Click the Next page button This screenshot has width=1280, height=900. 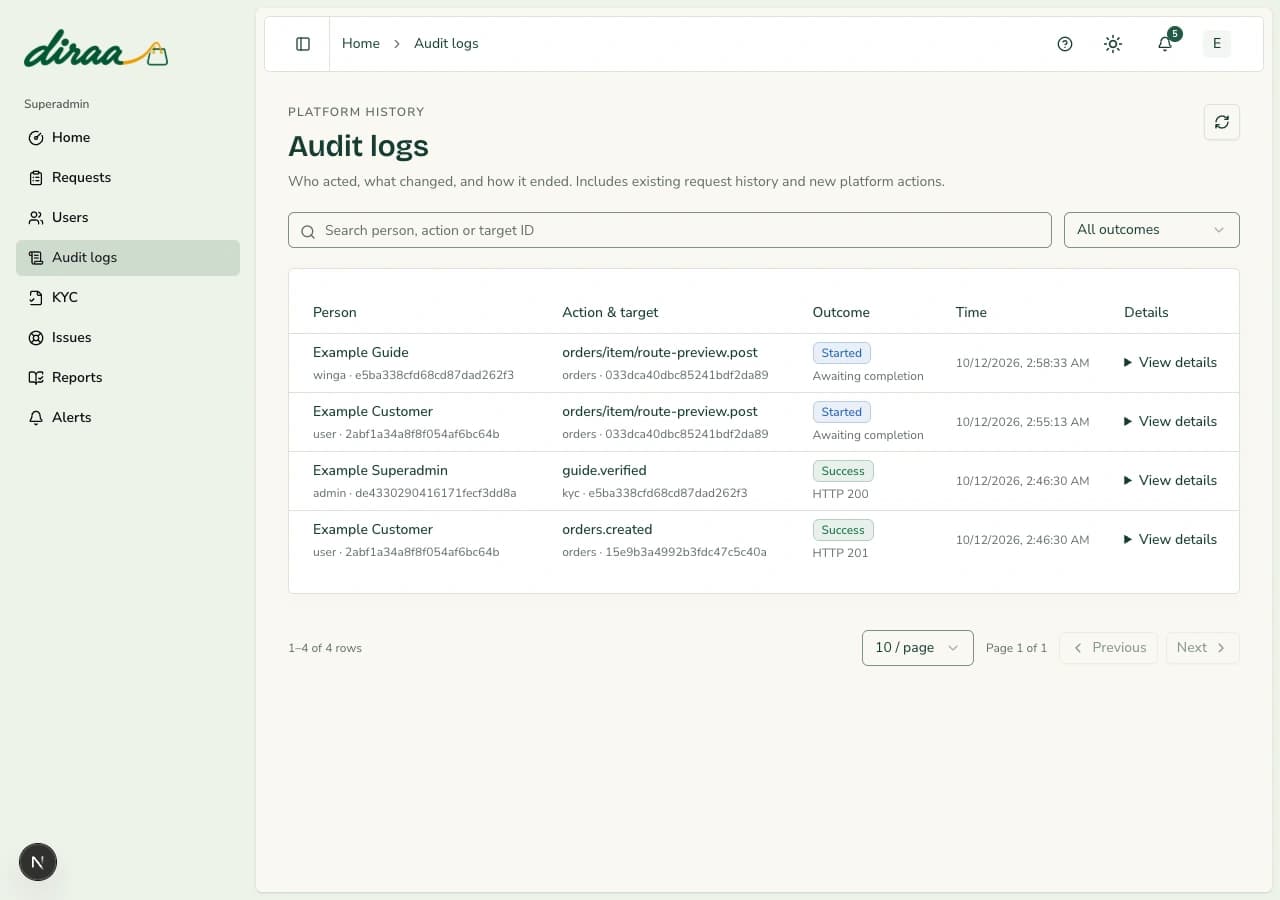pyautogui.click(x=1203, y=648)
